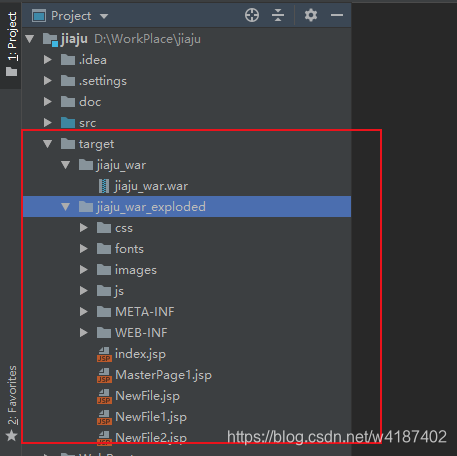457x456 pixels.
Task: Select the doc tree item label
Action: coord(90,102)
